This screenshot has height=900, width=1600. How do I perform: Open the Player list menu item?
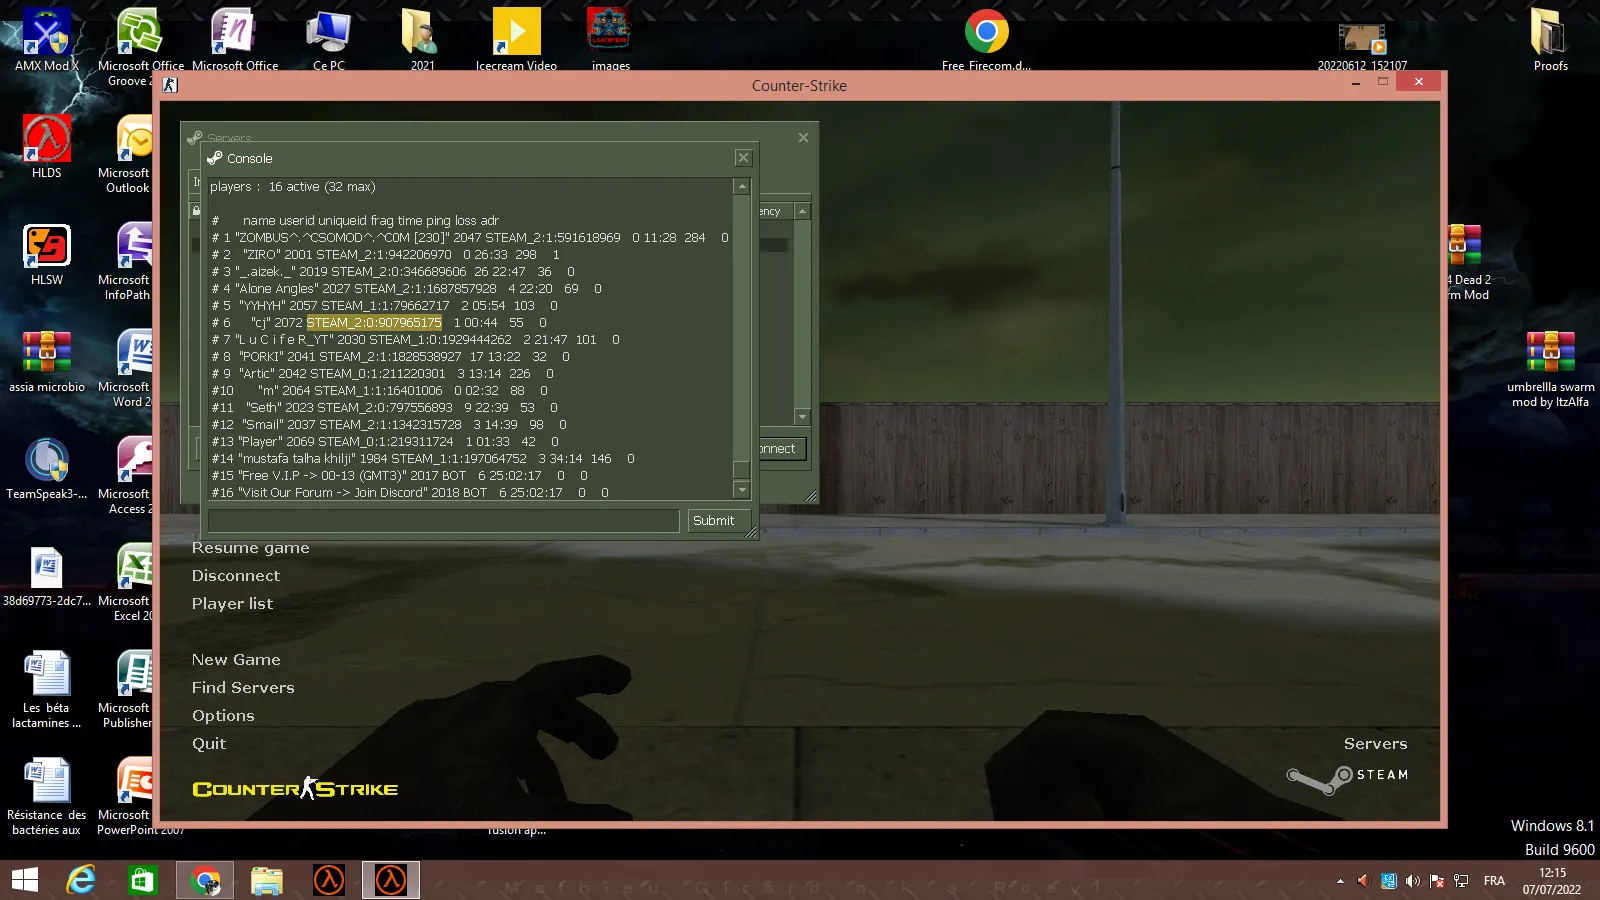point(232,604)
